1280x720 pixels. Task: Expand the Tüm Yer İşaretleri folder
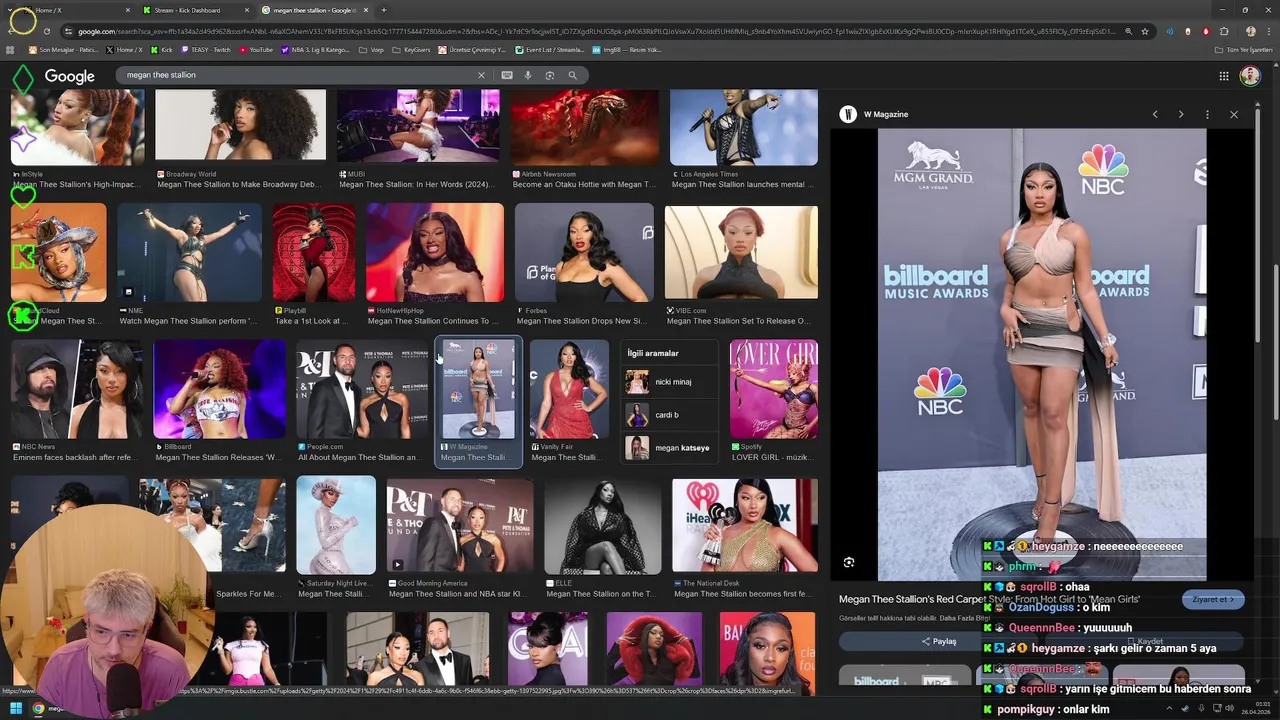point(1244,49)
